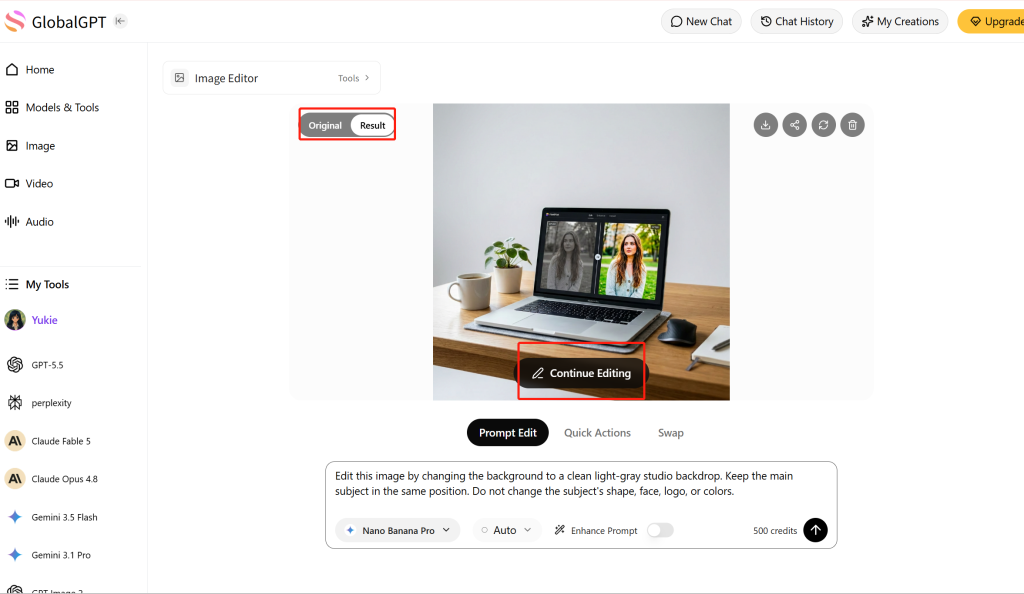Click the Upgrade button
The image size is (1024, 594).
click(991, 22)
